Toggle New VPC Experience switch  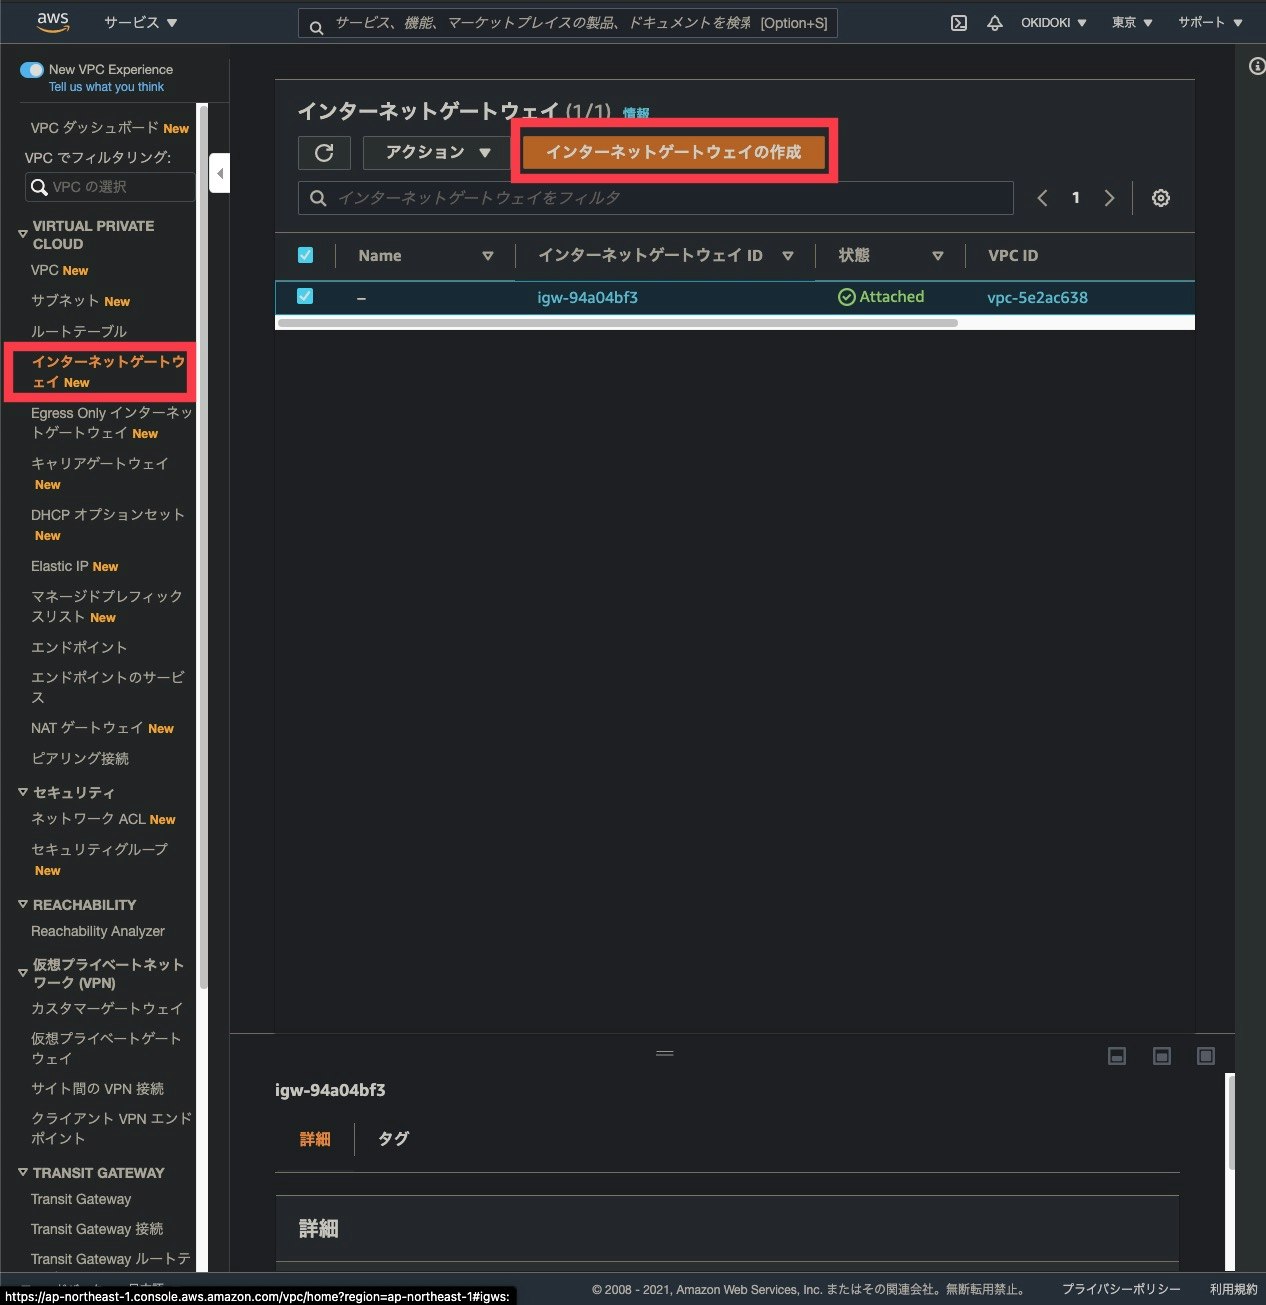pyautogui.click(x=32, y=70)
